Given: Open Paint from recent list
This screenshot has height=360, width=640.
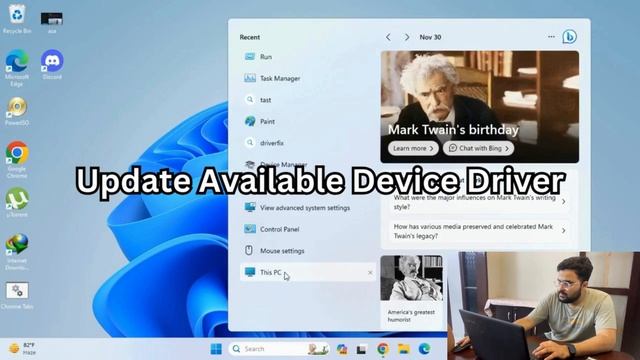Looking at the screenshot, I should [x=308, y=122].
